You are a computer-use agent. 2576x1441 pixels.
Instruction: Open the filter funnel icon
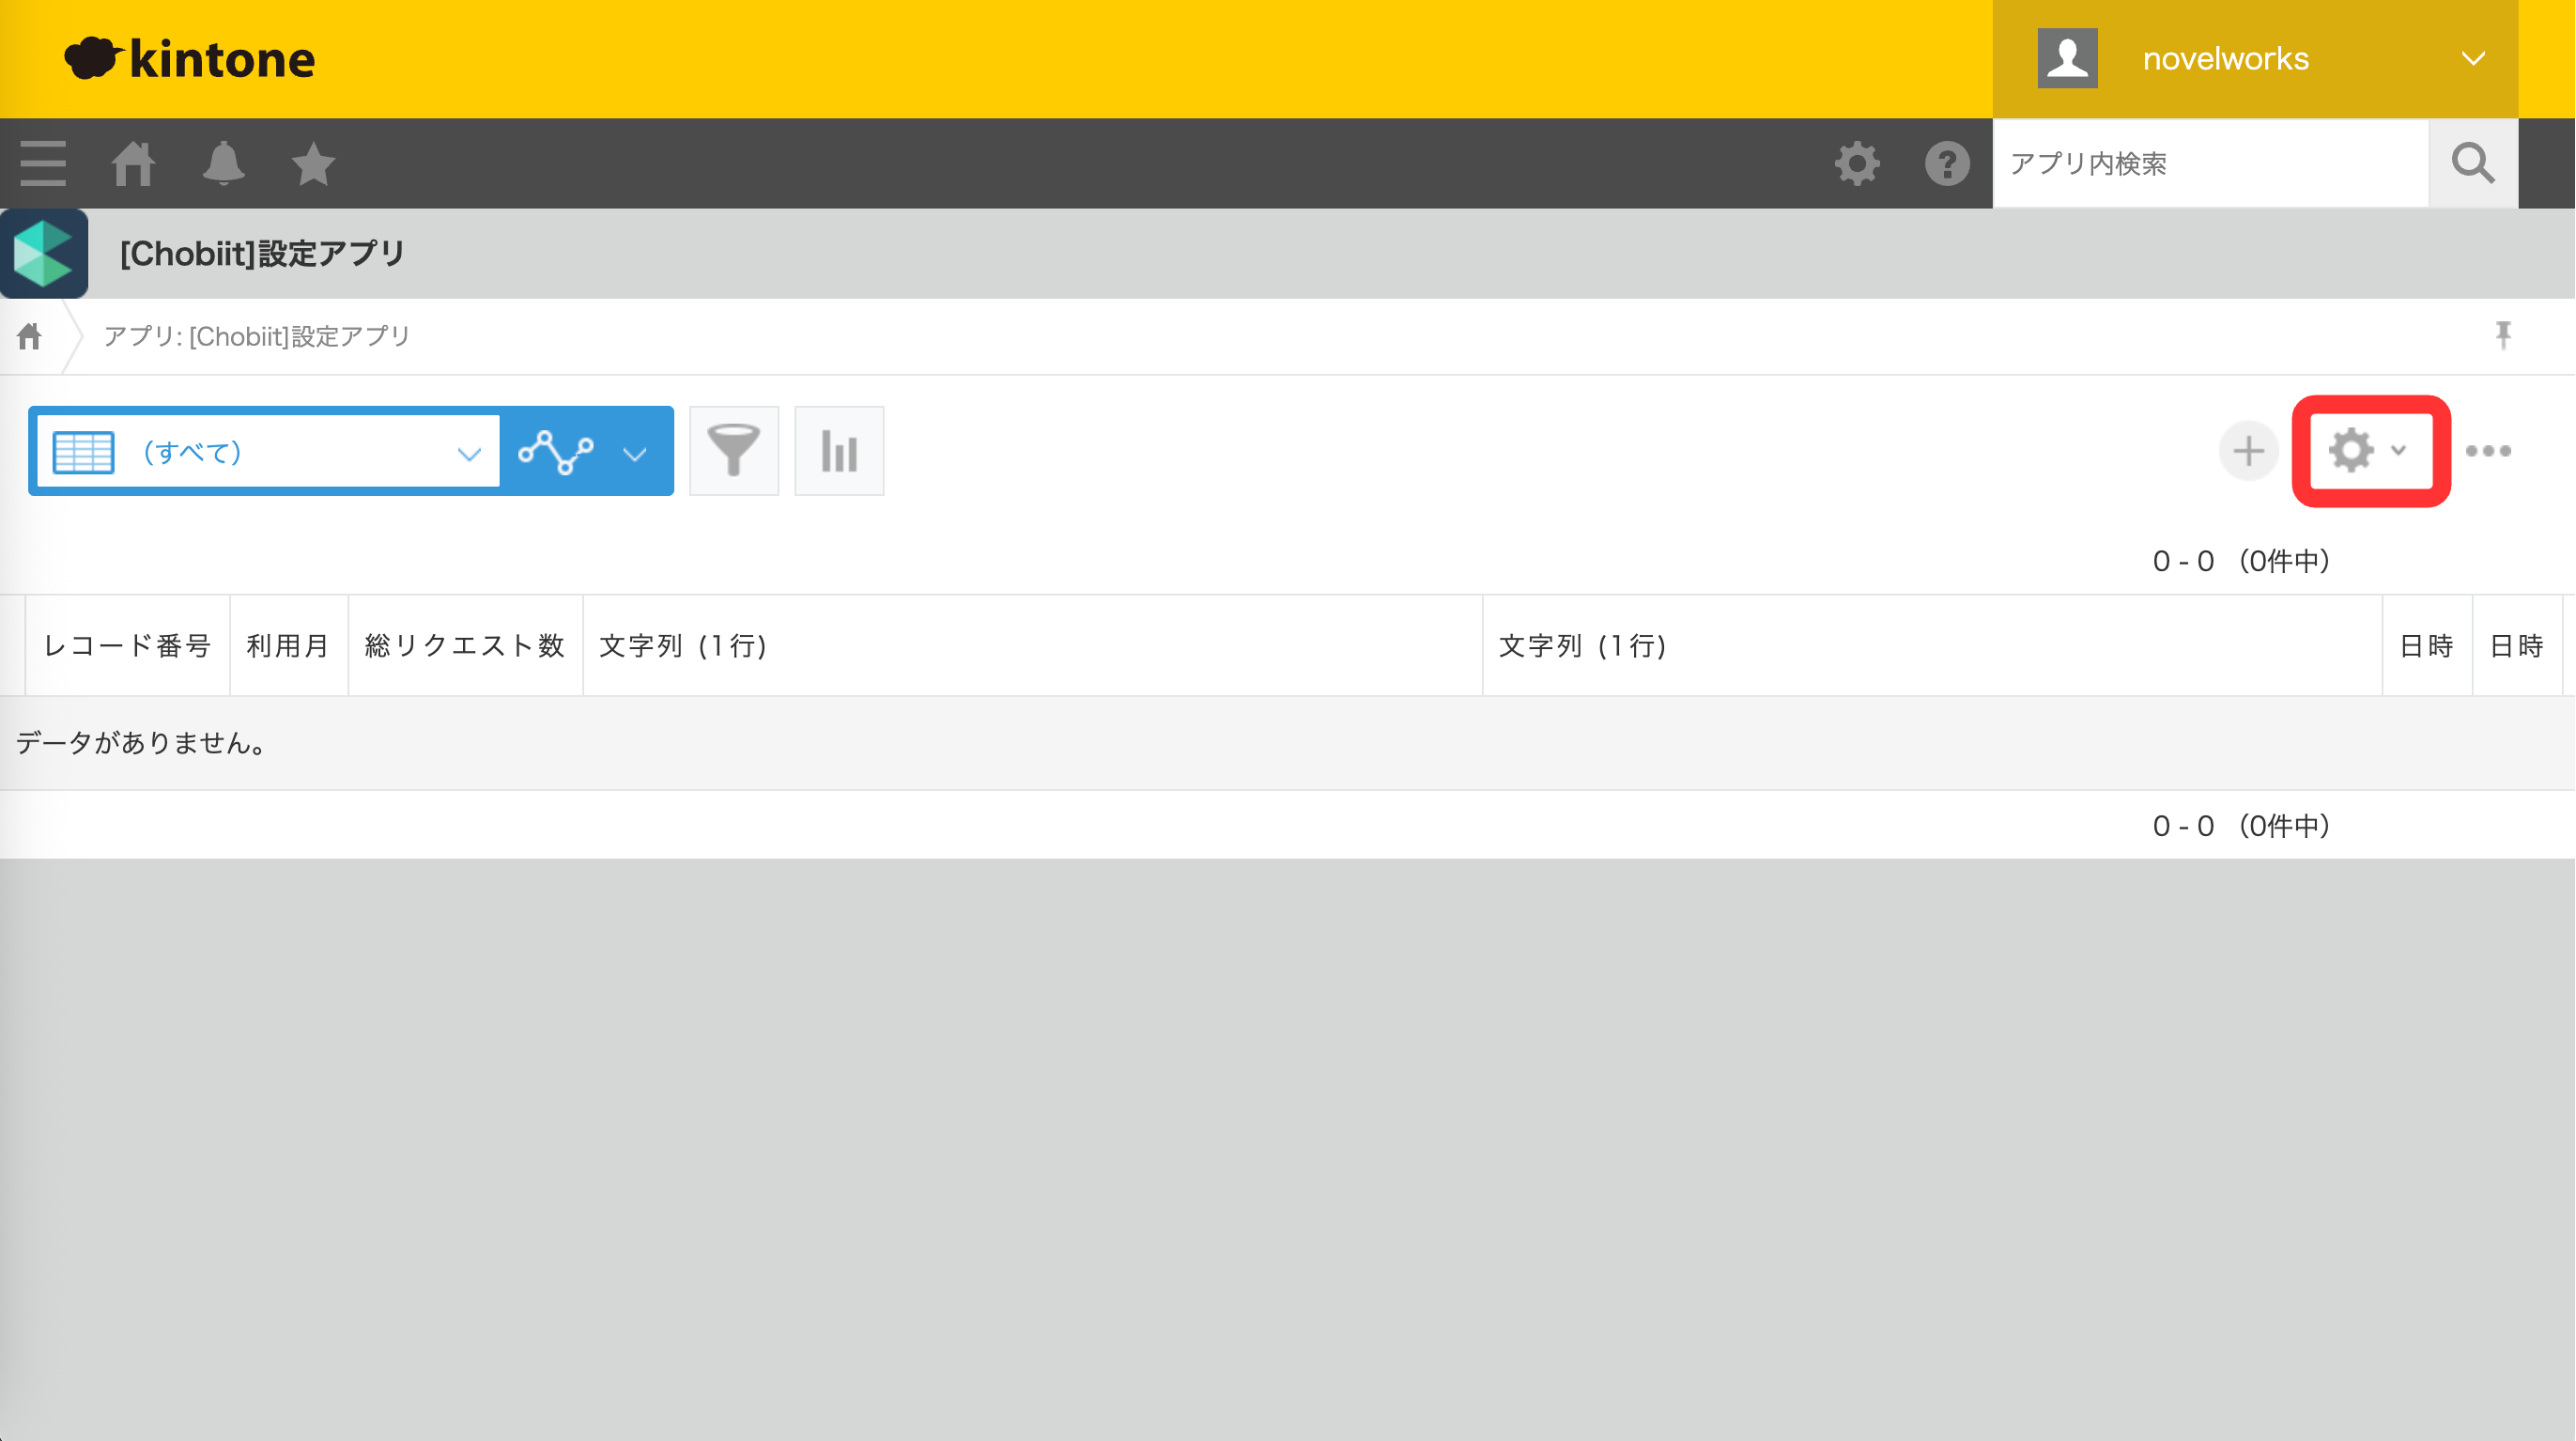point(734,451)
